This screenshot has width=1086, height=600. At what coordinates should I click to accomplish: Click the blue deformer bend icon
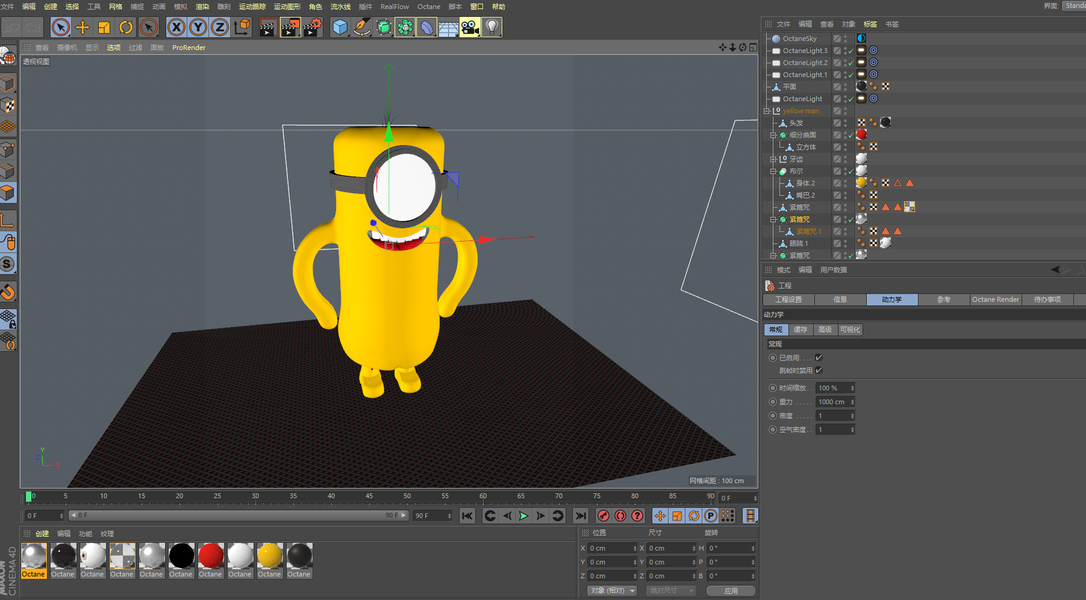point(427,28)
